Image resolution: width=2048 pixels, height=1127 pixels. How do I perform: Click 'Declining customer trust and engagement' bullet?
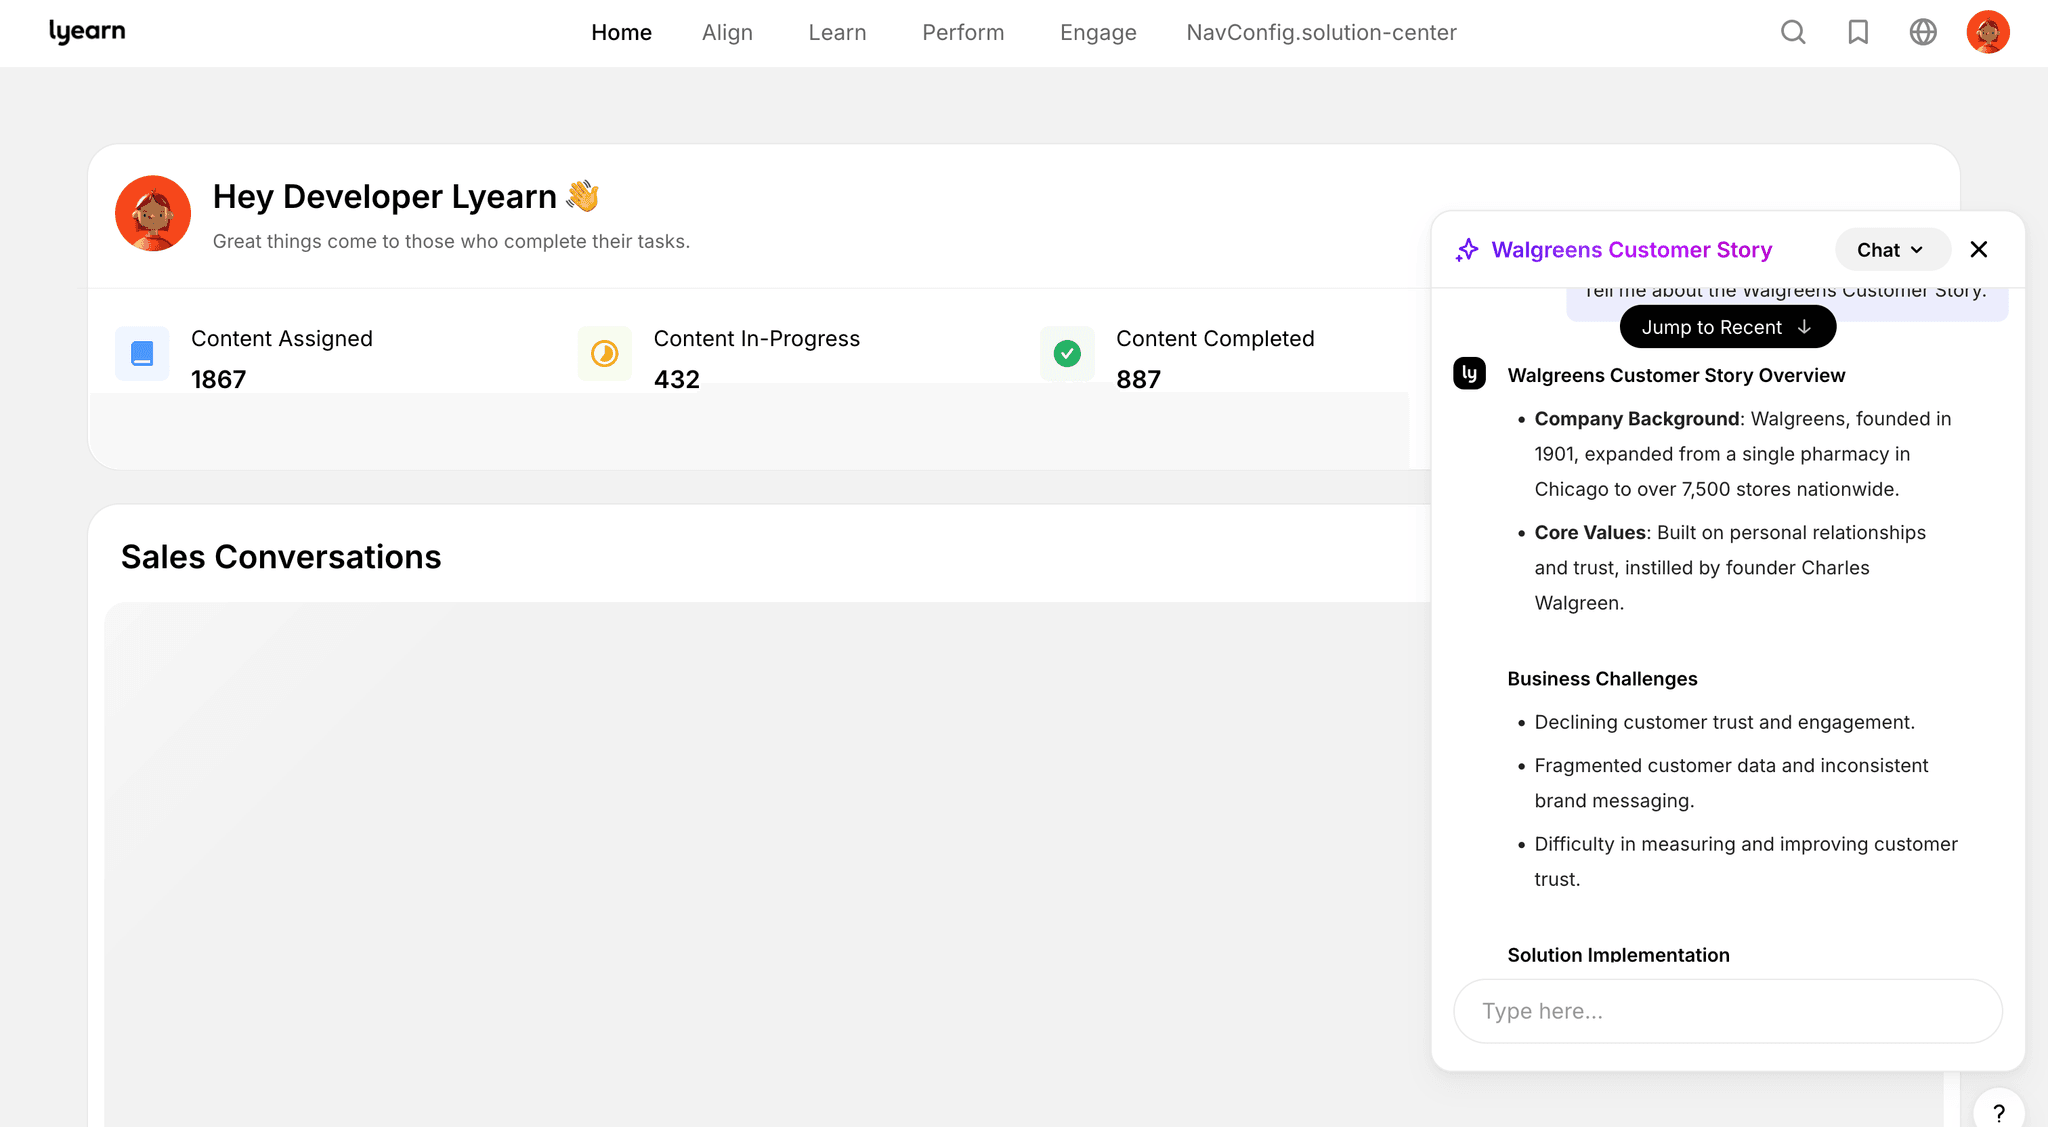(x=1724, y=722)
